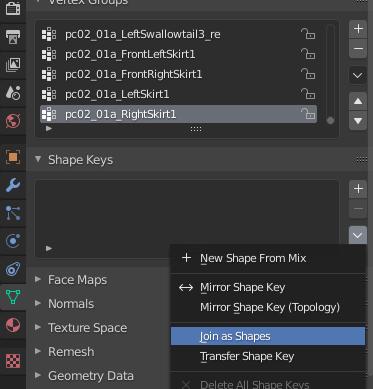Open the Physics properties tab

tap(13, 241)
